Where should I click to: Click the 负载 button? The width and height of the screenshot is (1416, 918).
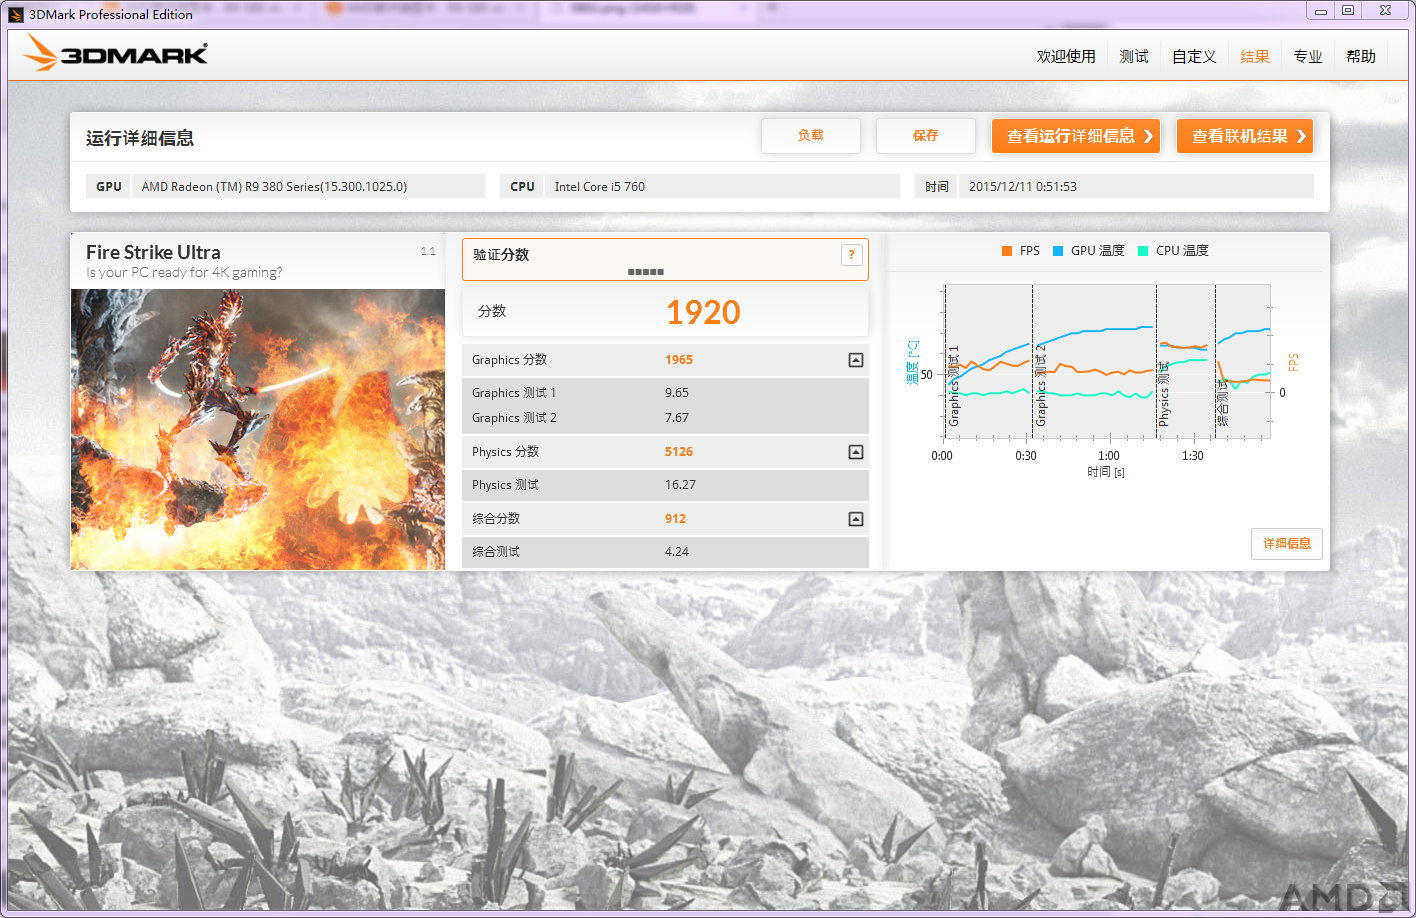point(811,136)
